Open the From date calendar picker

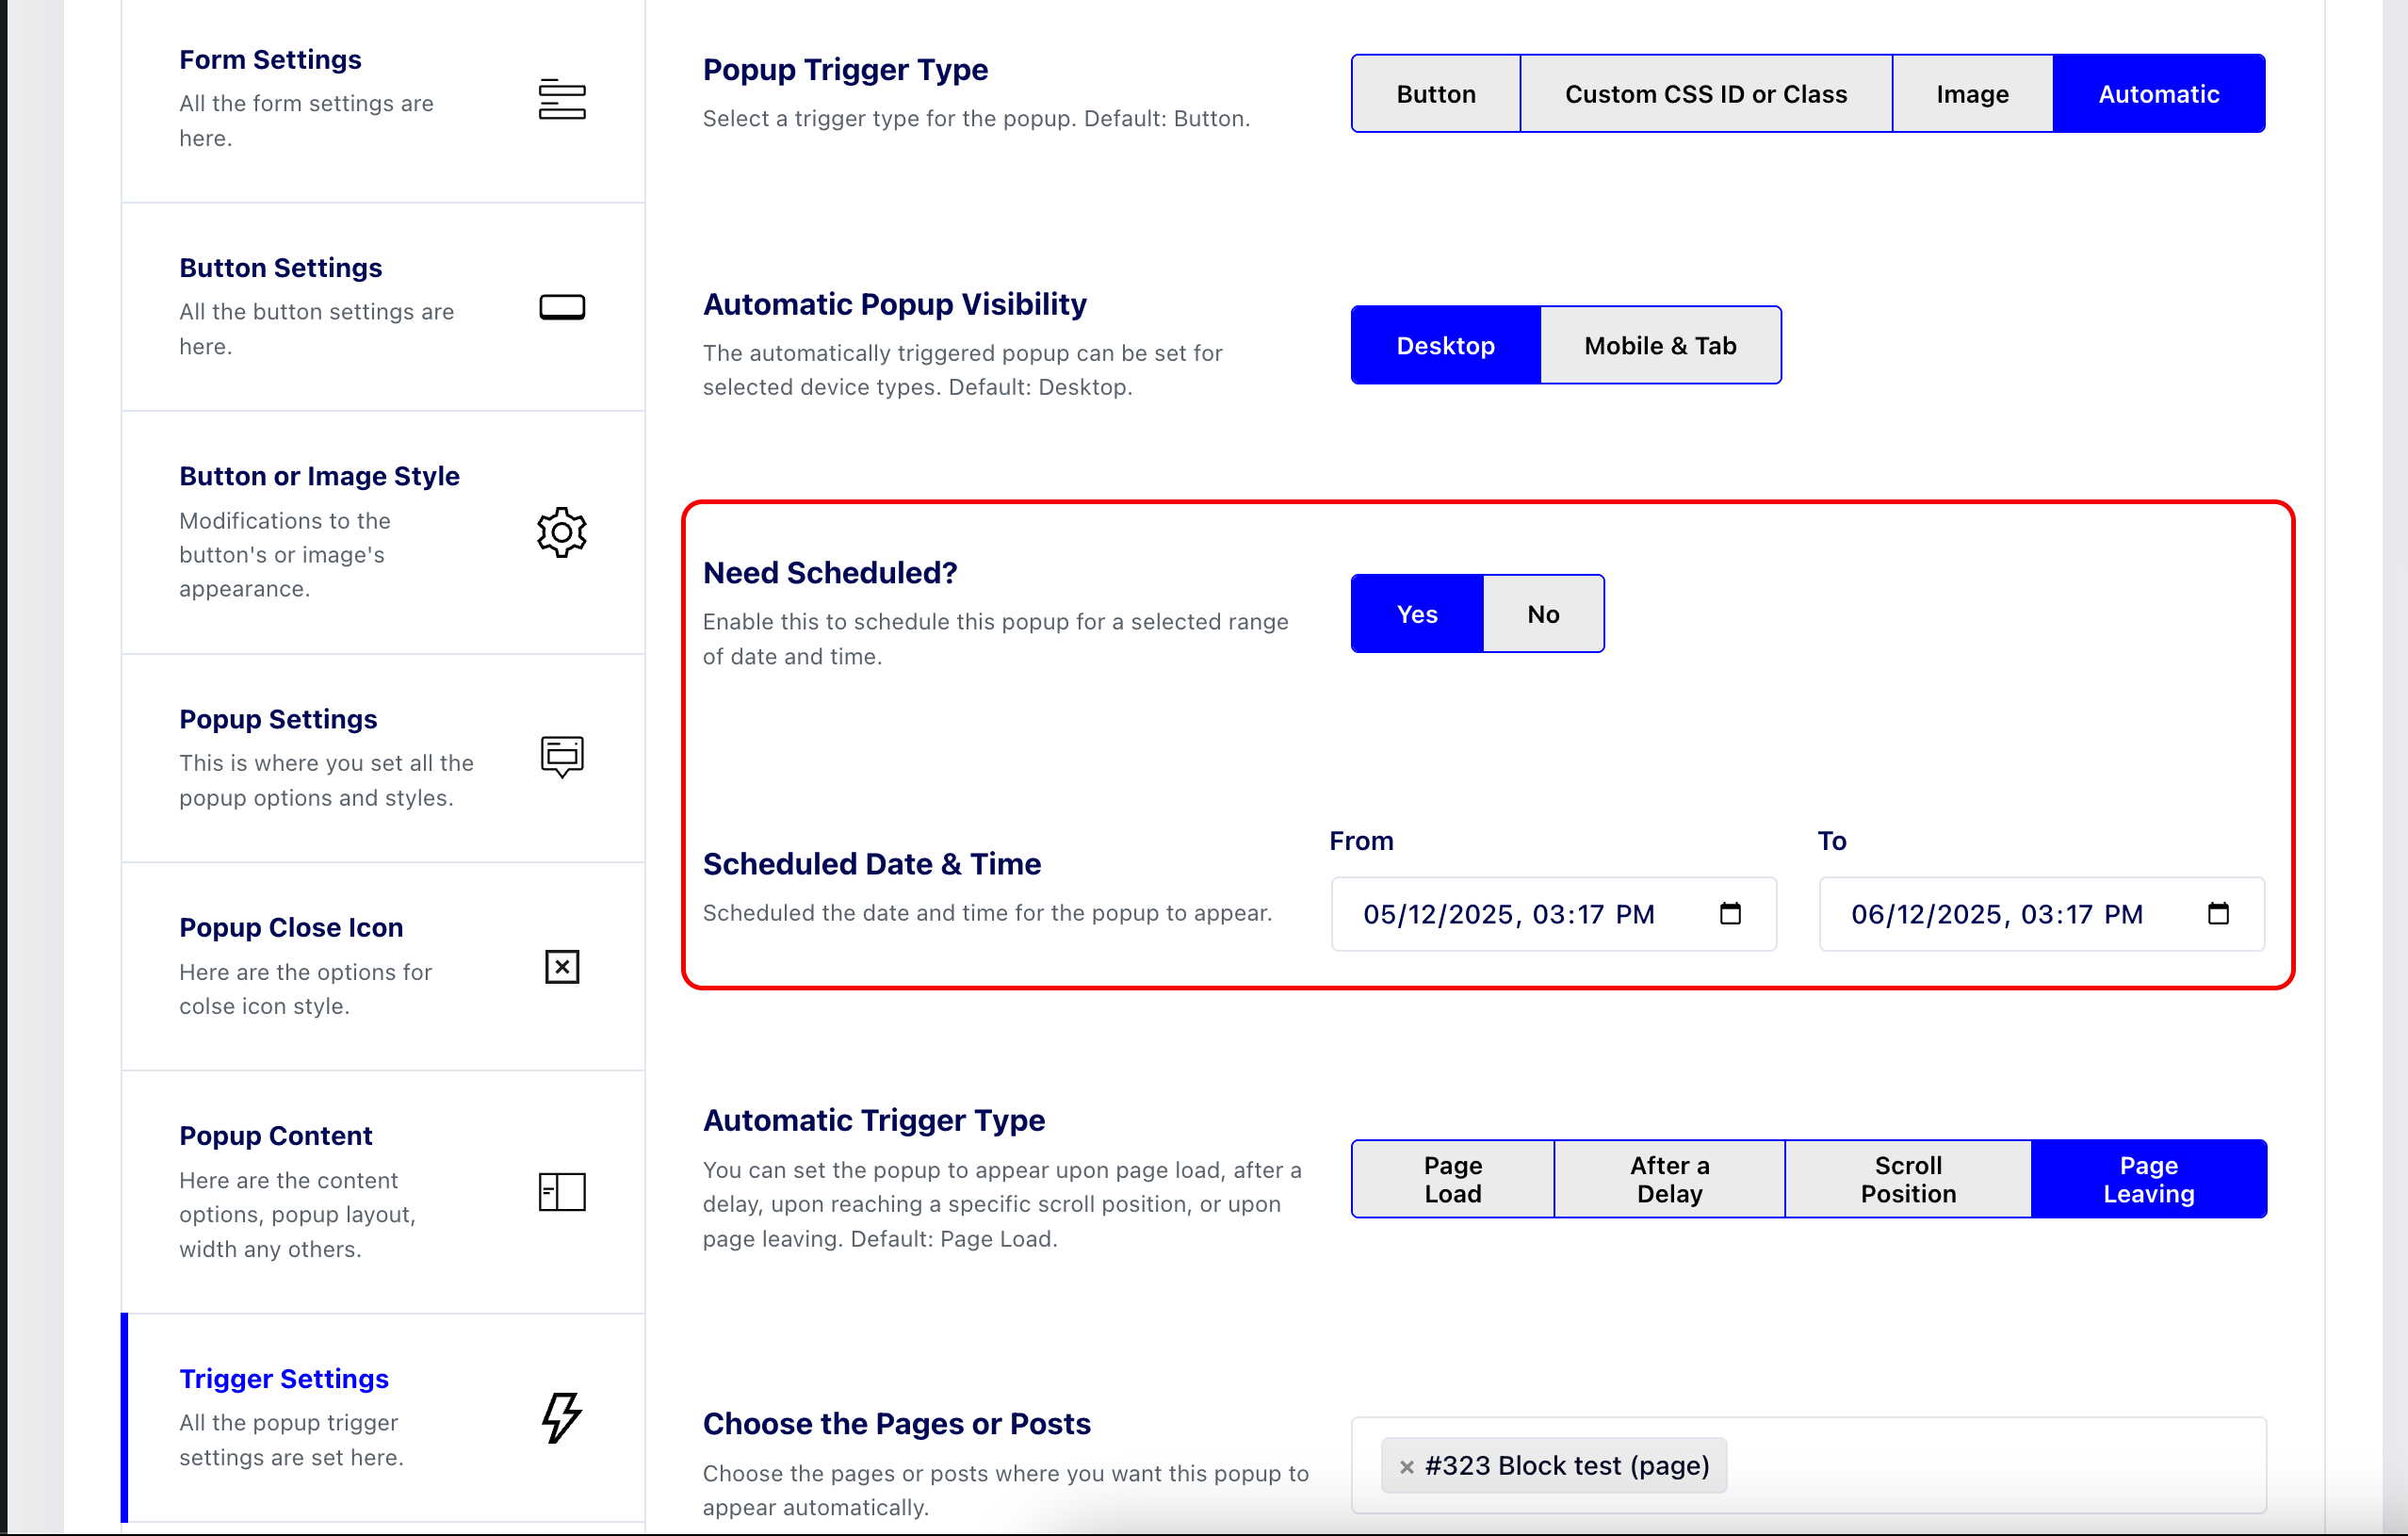pyautogui.click(x=1730, y=914)
